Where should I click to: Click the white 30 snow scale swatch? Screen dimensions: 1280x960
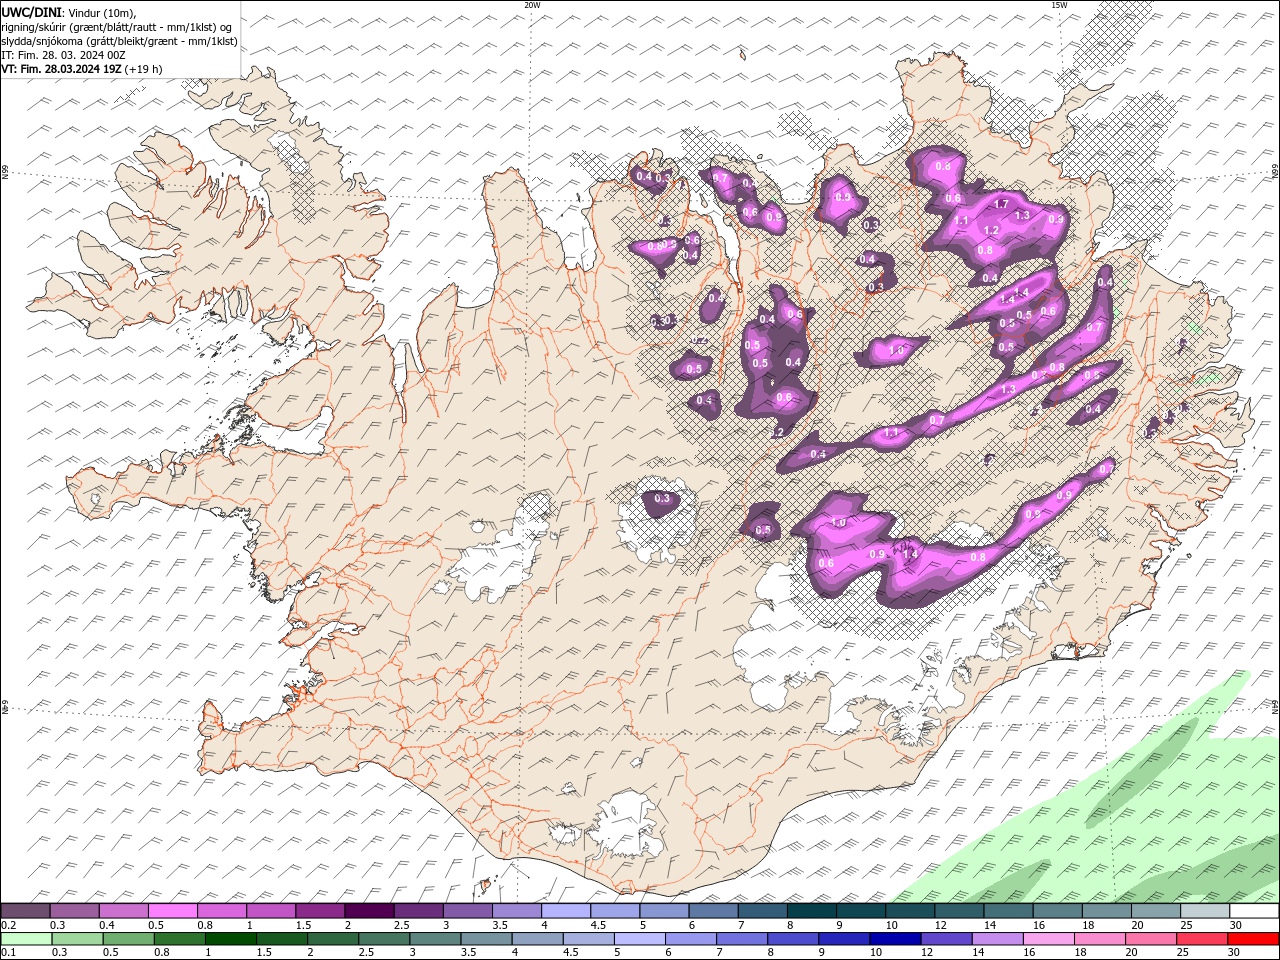1252,911
